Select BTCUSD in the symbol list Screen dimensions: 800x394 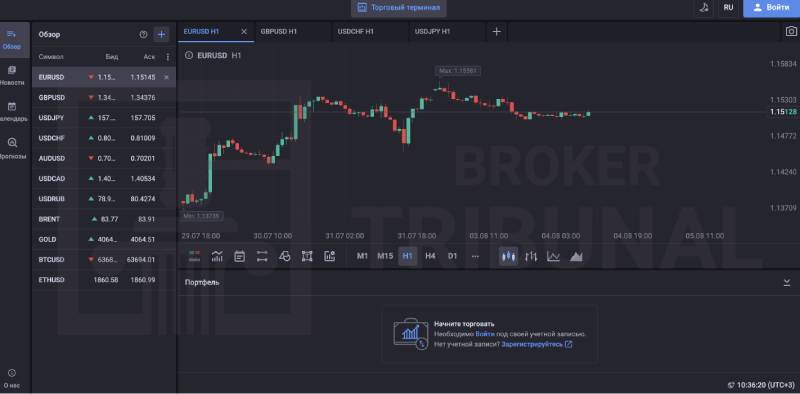click(104, 260)
